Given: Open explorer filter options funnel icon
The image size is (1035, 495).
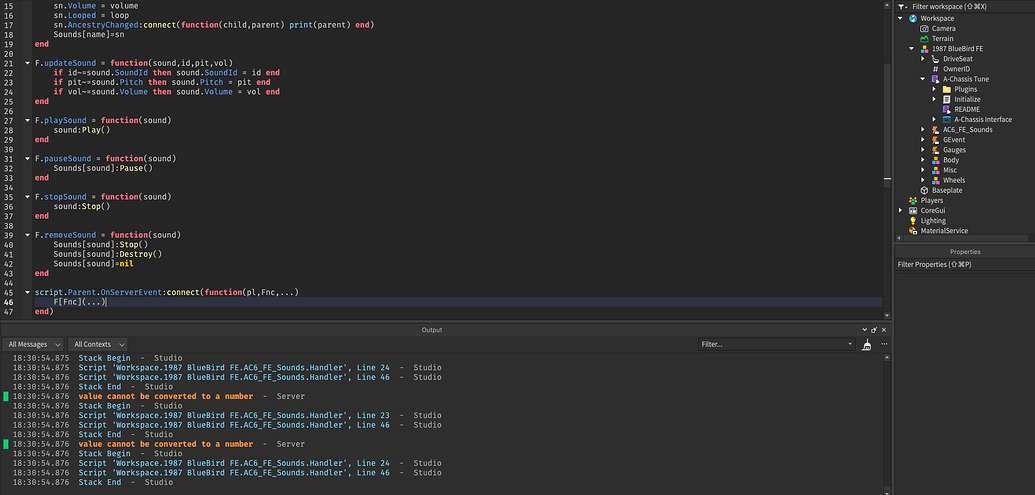Looking at the screenshot, I should click(x=902, y=6).
